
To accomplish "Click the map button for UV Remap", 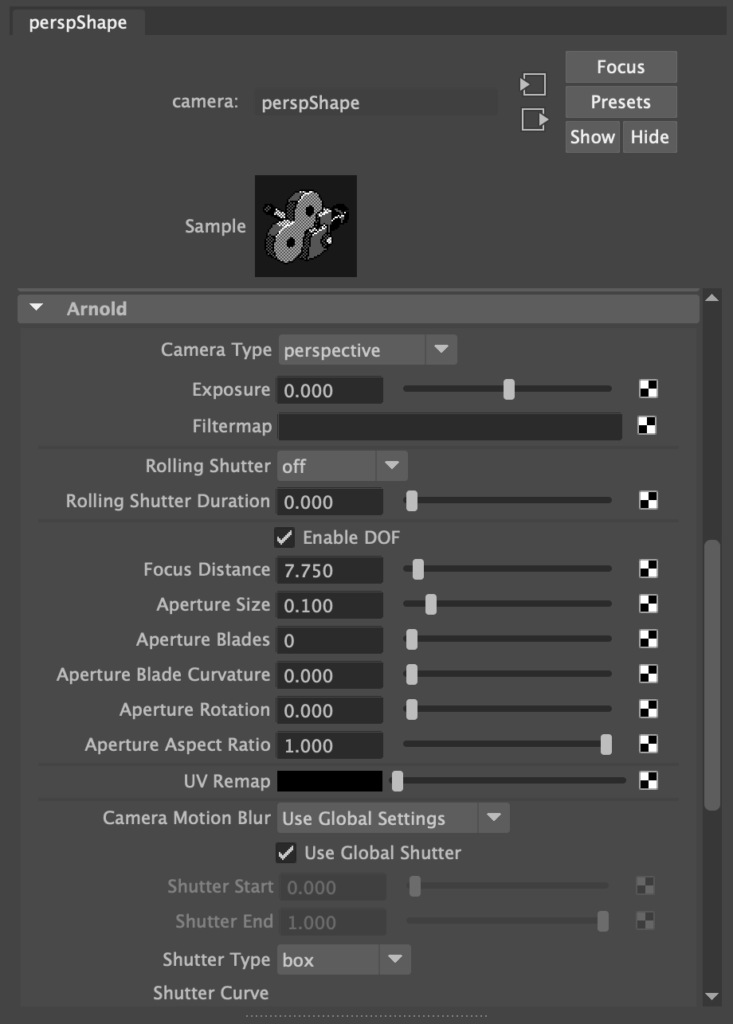I will pos(648,780).
